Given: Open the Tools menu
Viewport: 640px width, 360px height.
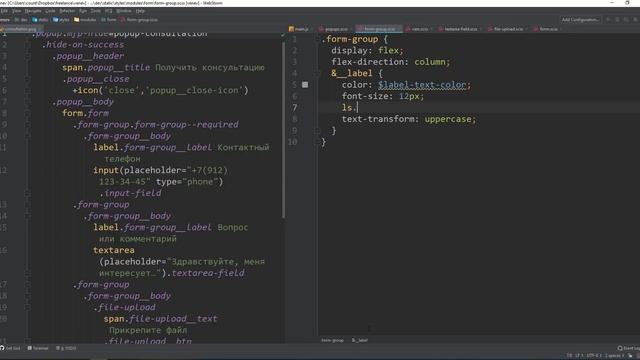Looking at the screenshot, I should [x=96, y=11].
